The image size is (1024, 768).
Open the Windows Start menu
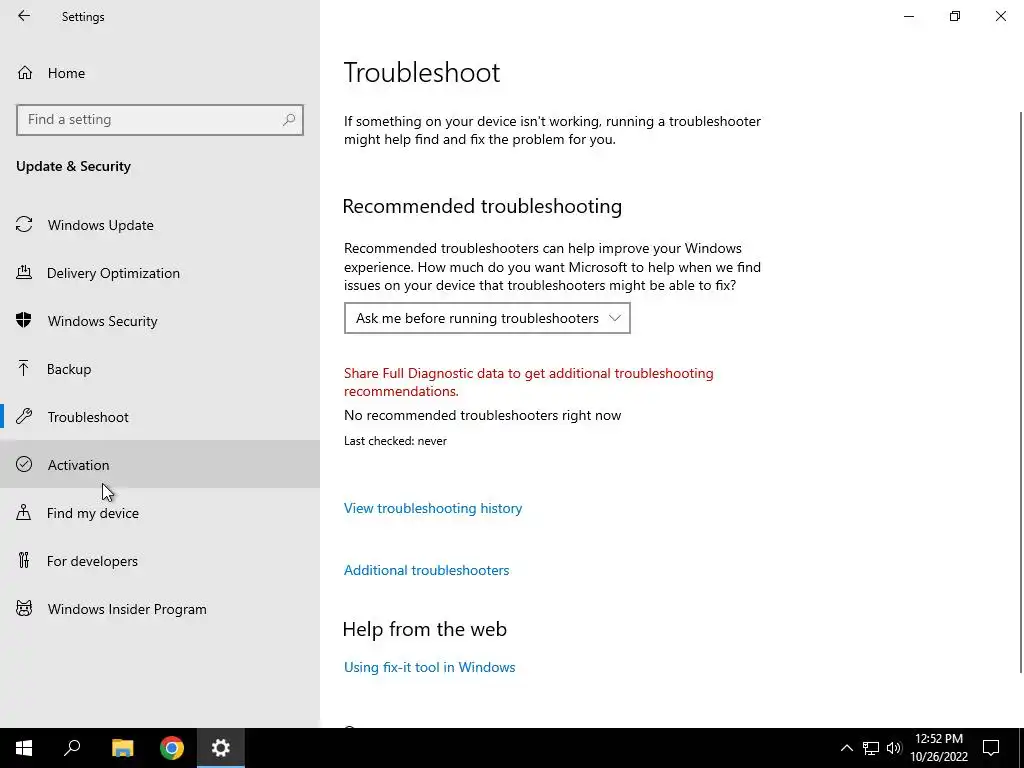24,748
